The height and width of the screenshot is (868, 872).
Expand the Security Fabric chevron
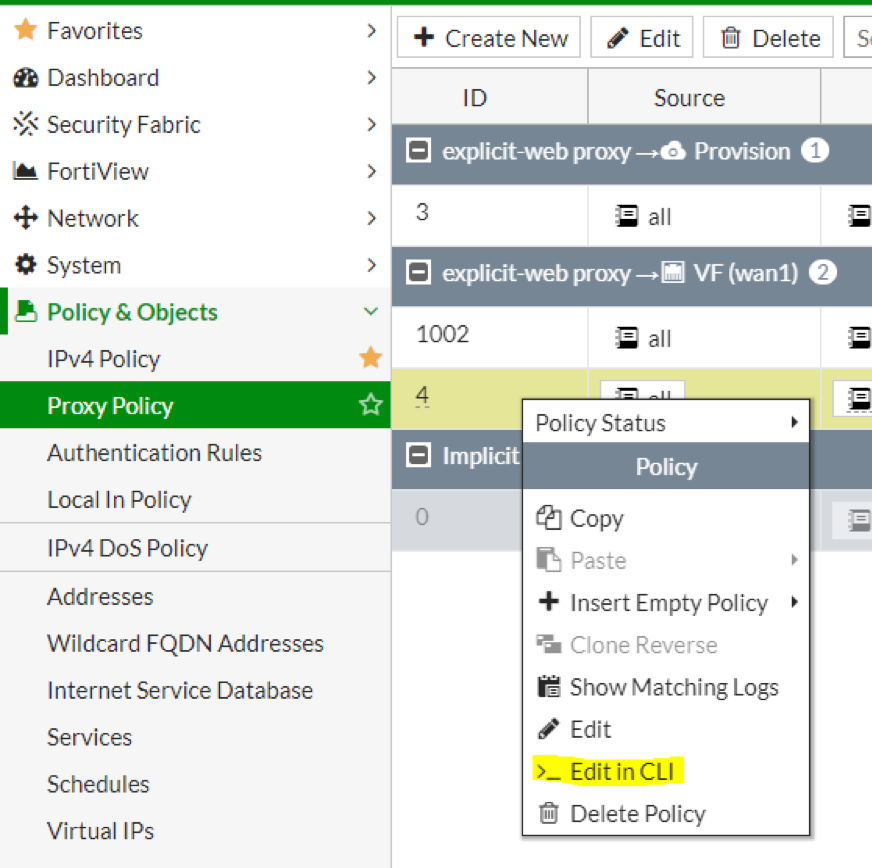(371, 124)
